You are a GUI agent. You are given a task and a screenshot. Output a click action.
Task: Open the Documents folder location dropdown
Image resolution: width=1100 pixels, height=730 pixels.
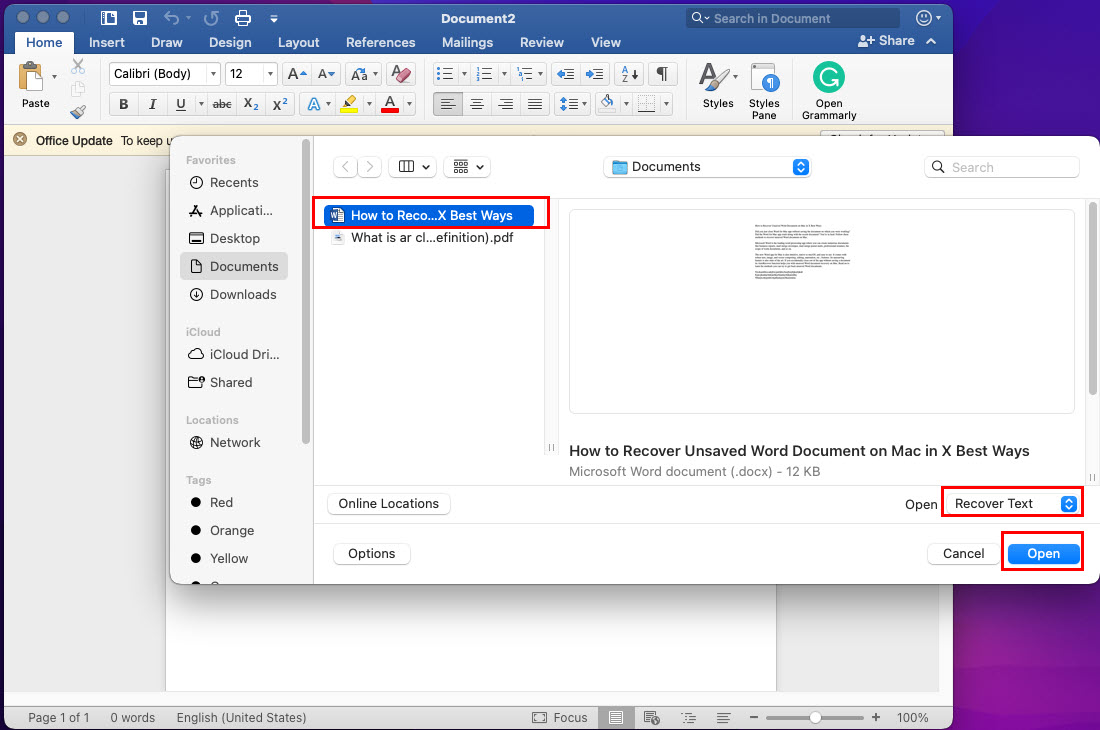tap(707, 167)
